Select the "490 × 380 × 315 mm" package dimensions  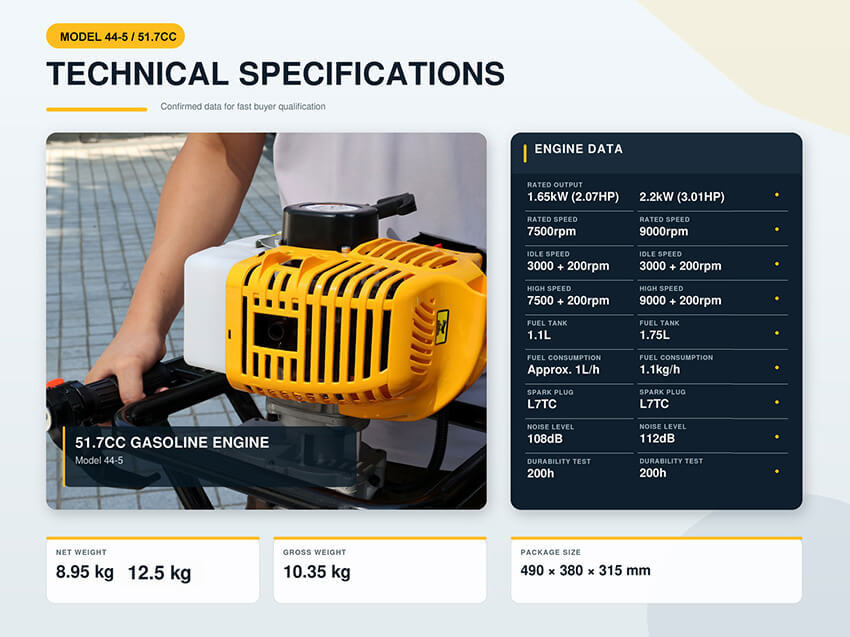click(585, 570)
